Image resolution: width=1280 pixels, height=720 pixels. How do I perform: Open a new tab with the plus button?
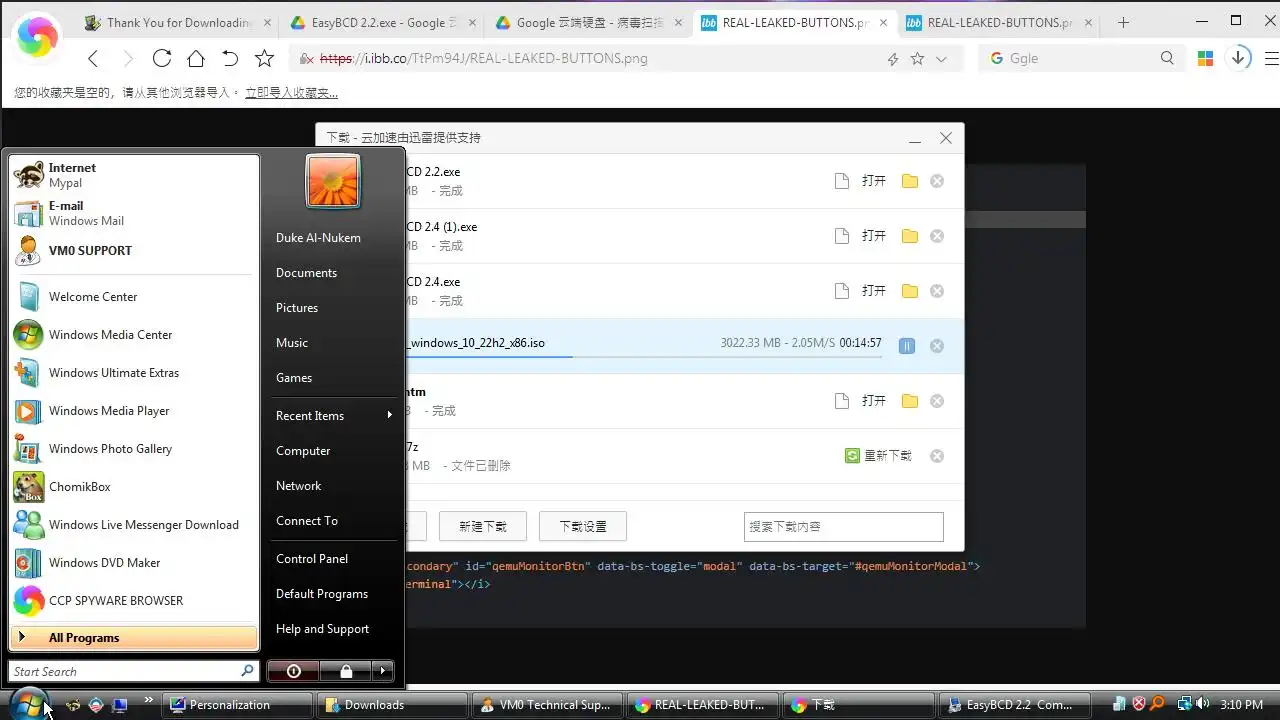(x=1123, y=22)
